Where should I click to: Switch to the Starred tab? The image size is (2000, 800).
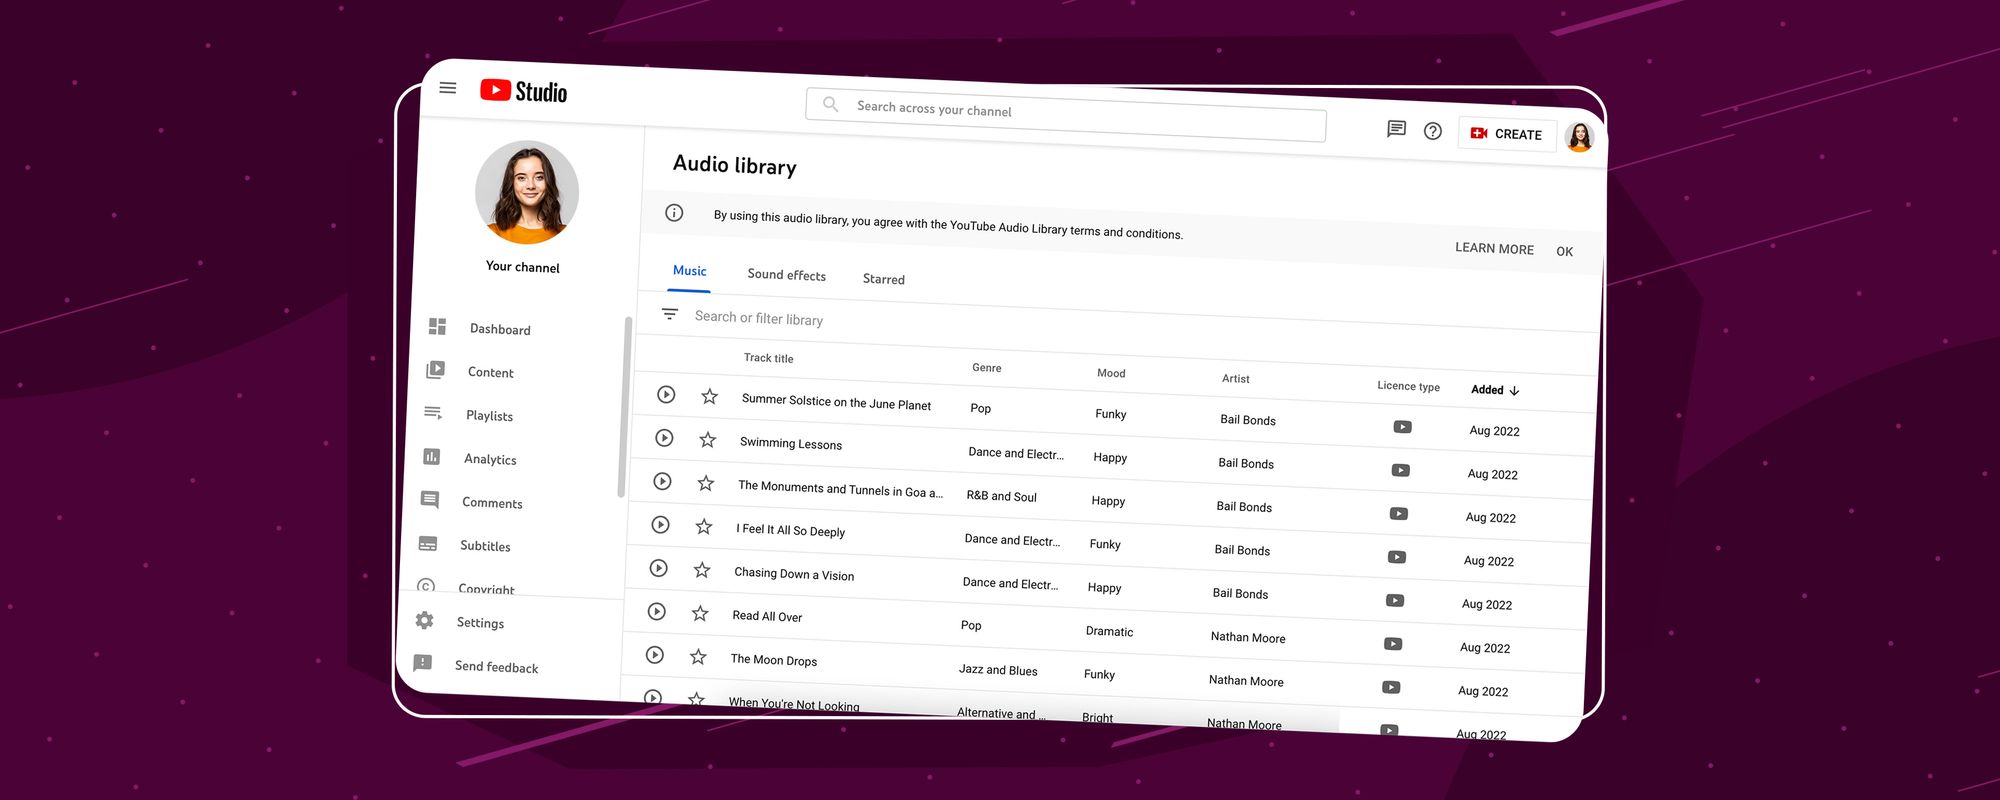883,279
